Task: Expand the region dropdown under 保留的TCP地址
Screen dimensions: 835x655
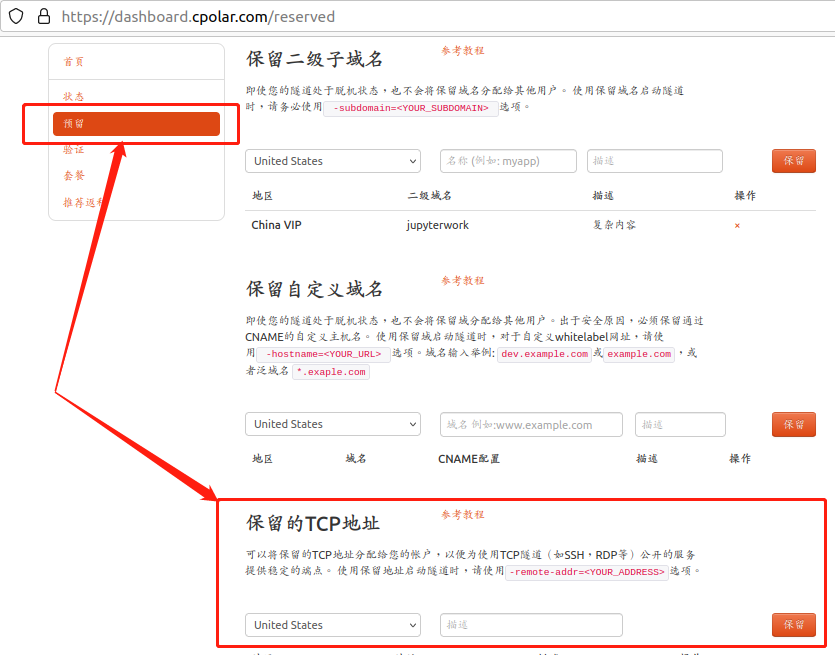Action: click(332, 625)
